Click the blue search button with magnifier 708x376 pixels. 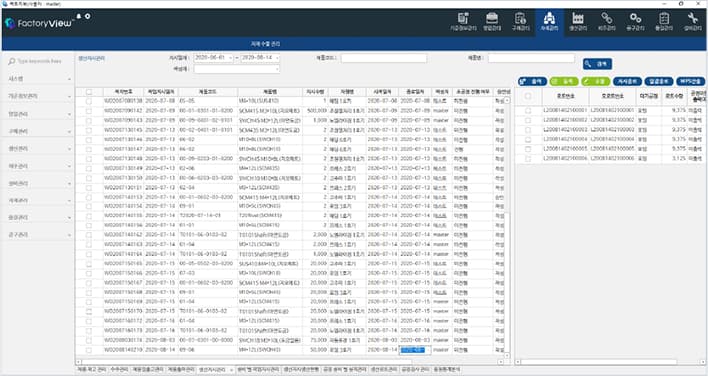click(x=597, y=64)
